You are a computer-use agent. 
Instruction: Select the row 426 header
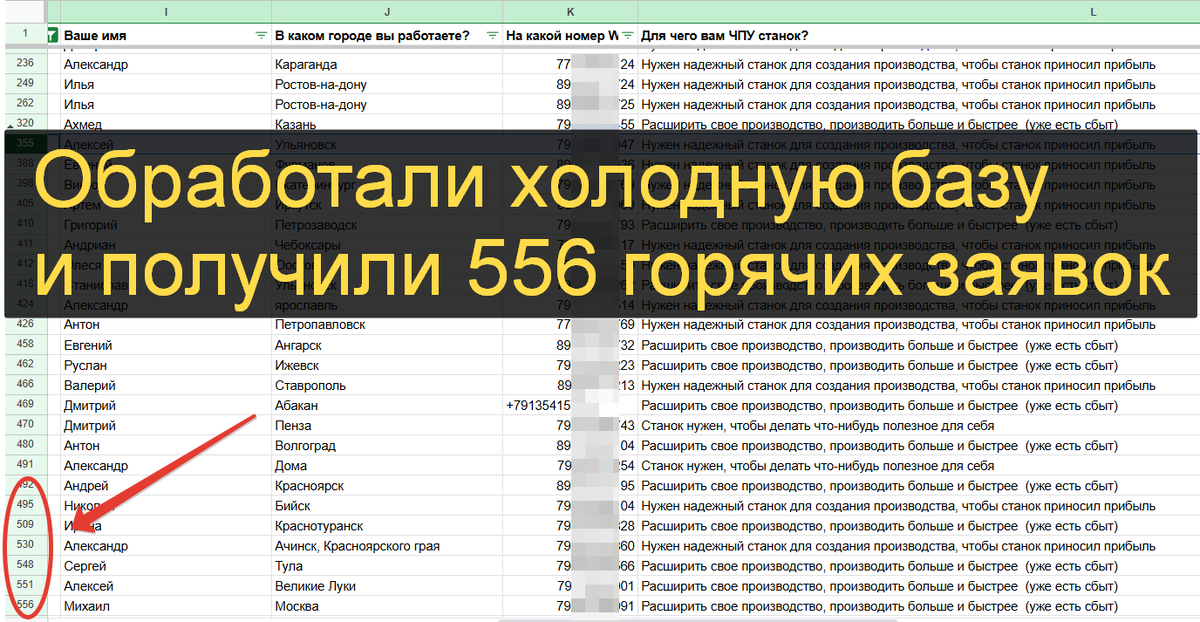(x=25, y=324)
